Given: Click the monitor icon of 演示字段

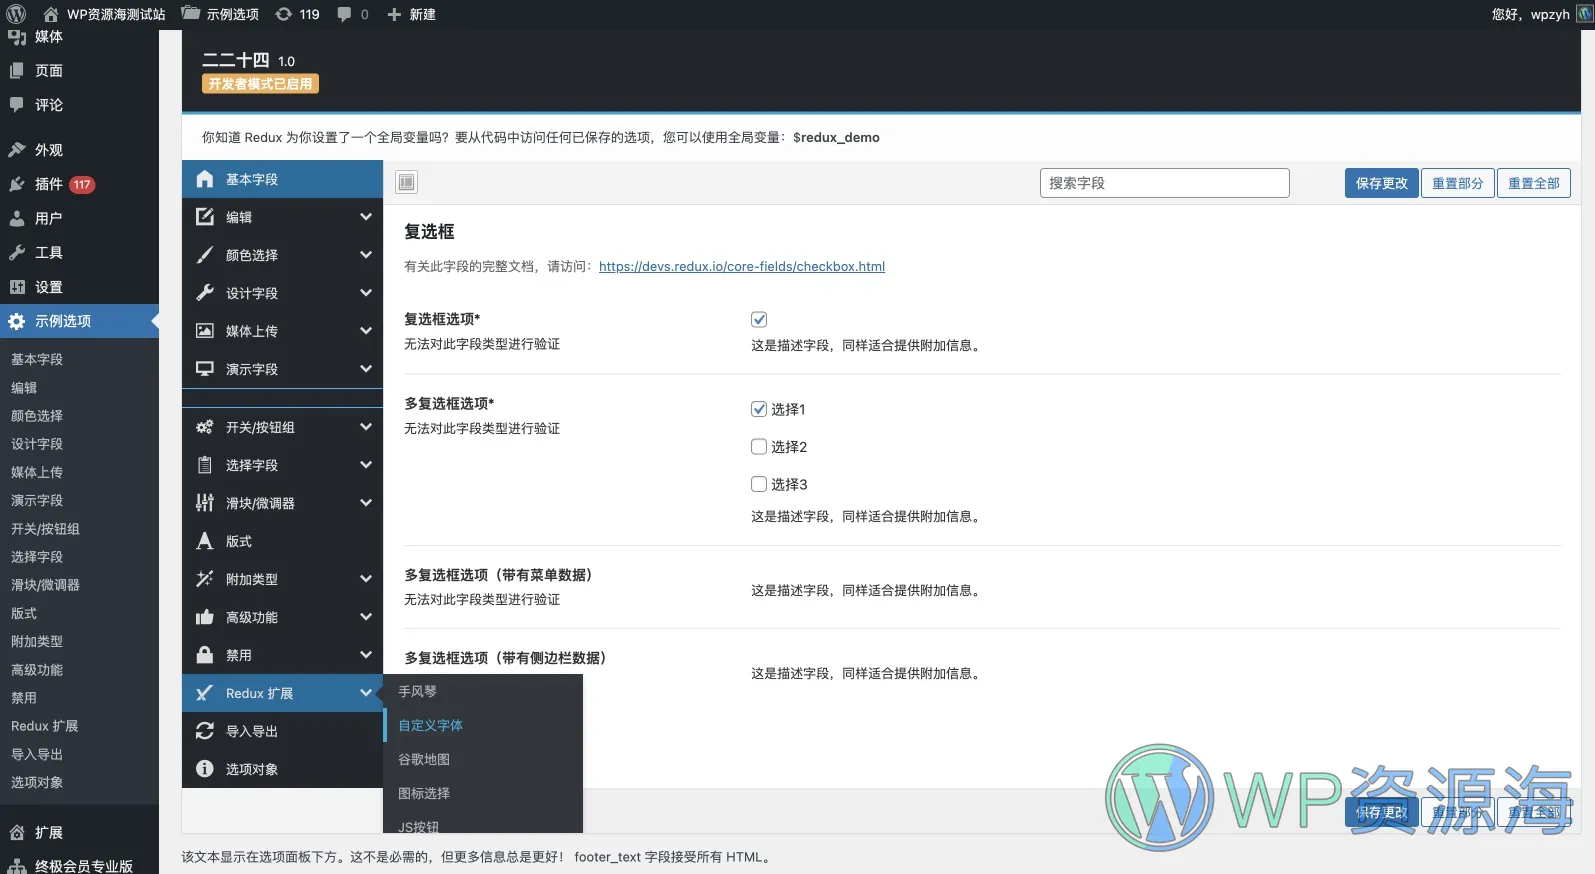Looking at the screenshot, I should click(x=205, y=369).
